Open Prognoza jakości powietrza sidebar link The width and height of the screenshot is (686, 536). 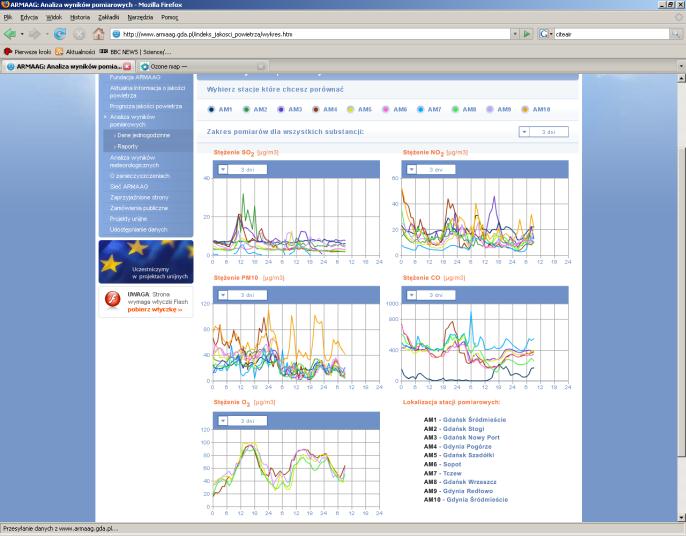(x=146, y=106)
